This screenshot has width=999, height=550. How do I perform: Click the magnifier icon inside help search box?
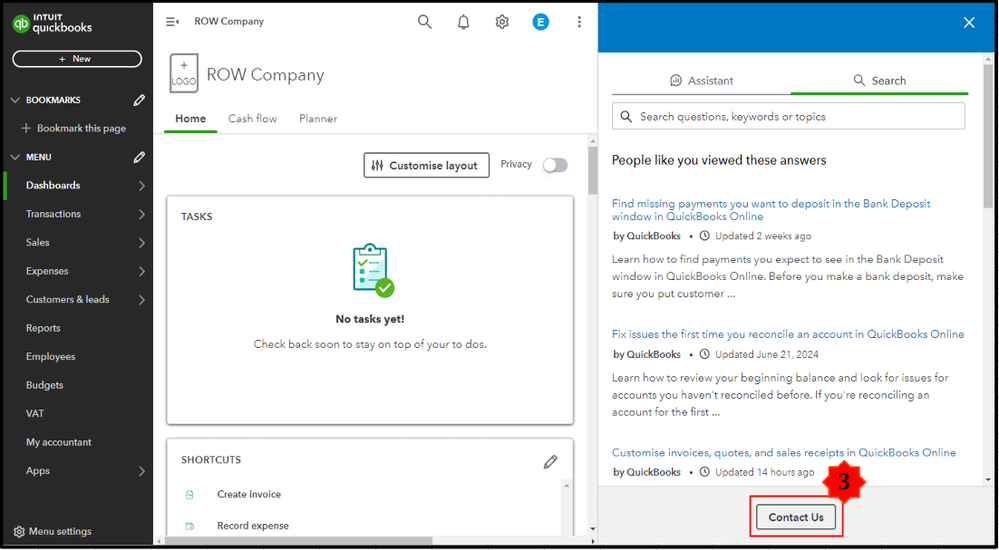click(x=626, y=117)
